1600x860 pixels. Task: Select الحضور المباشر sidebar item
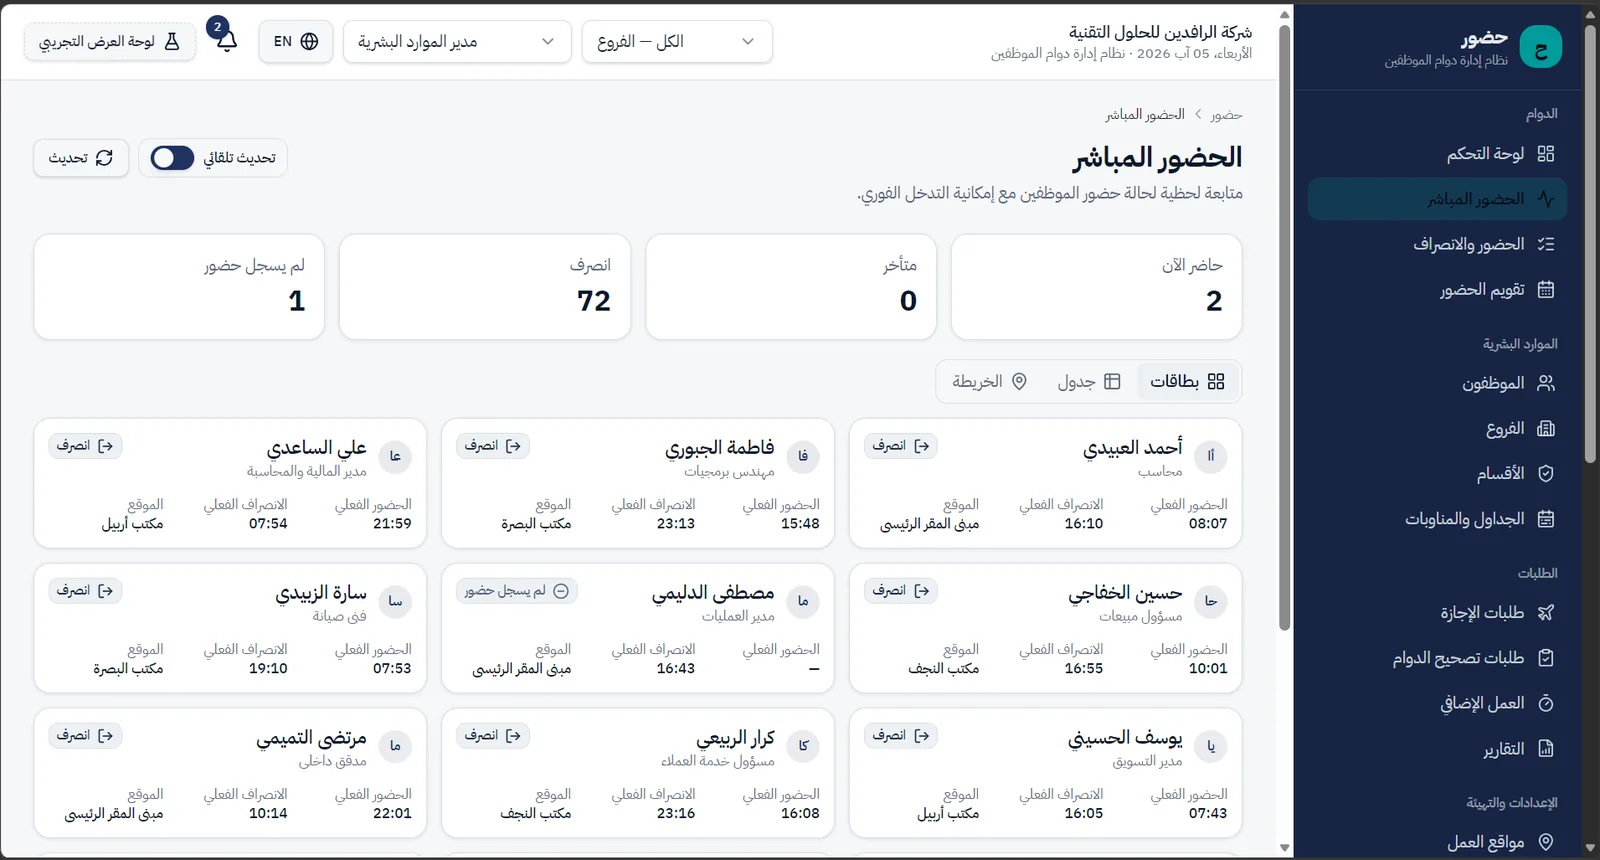click(x=1437, y=199)
